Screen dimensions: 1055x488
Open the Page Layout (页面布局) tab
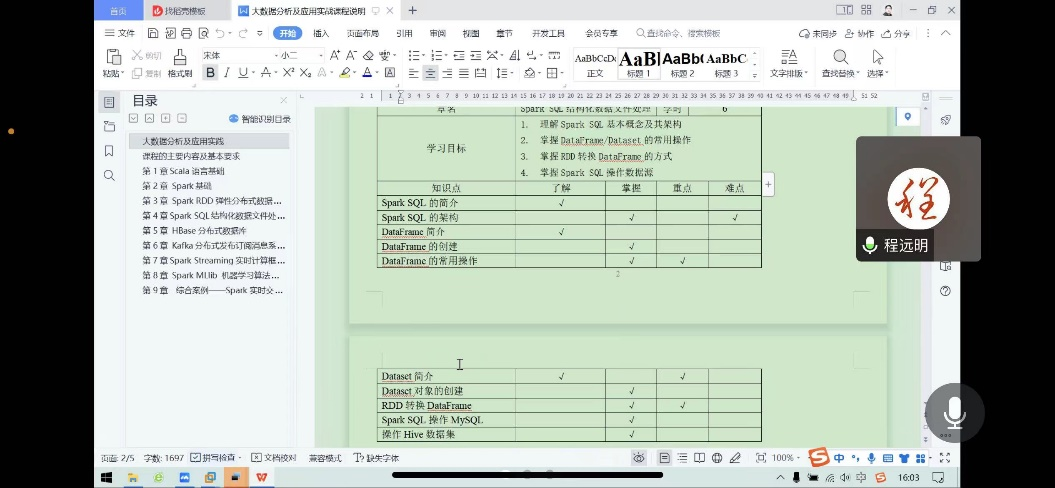[x=362, y=33]
